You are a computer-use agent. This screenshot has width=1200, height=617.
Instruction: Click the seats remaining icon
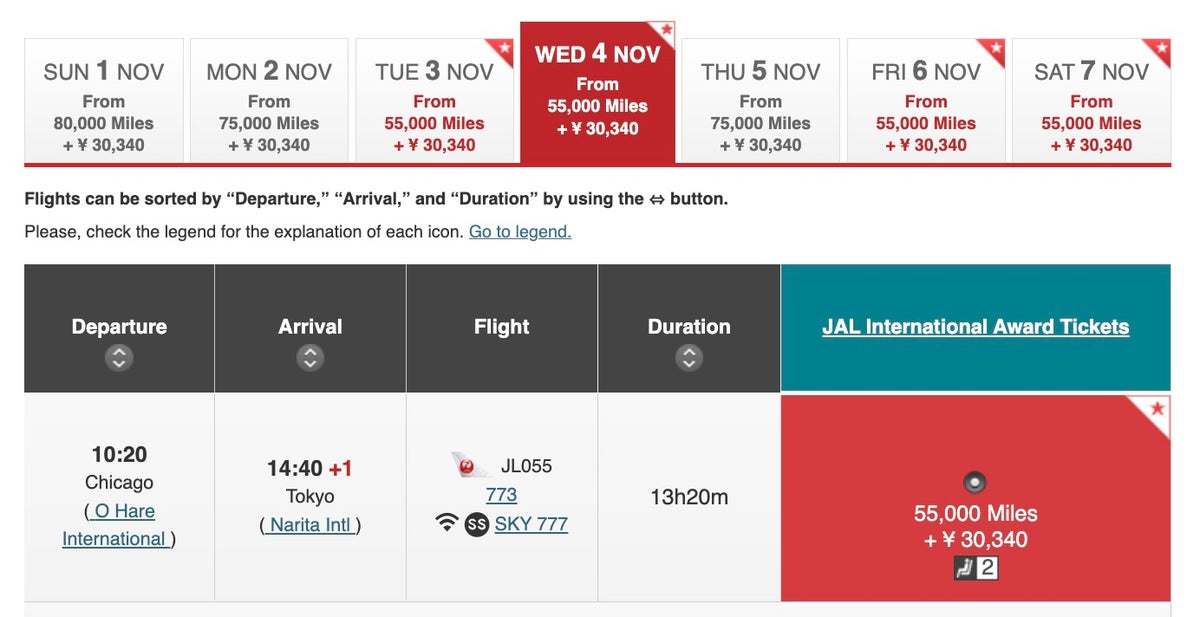pos(975,569)
